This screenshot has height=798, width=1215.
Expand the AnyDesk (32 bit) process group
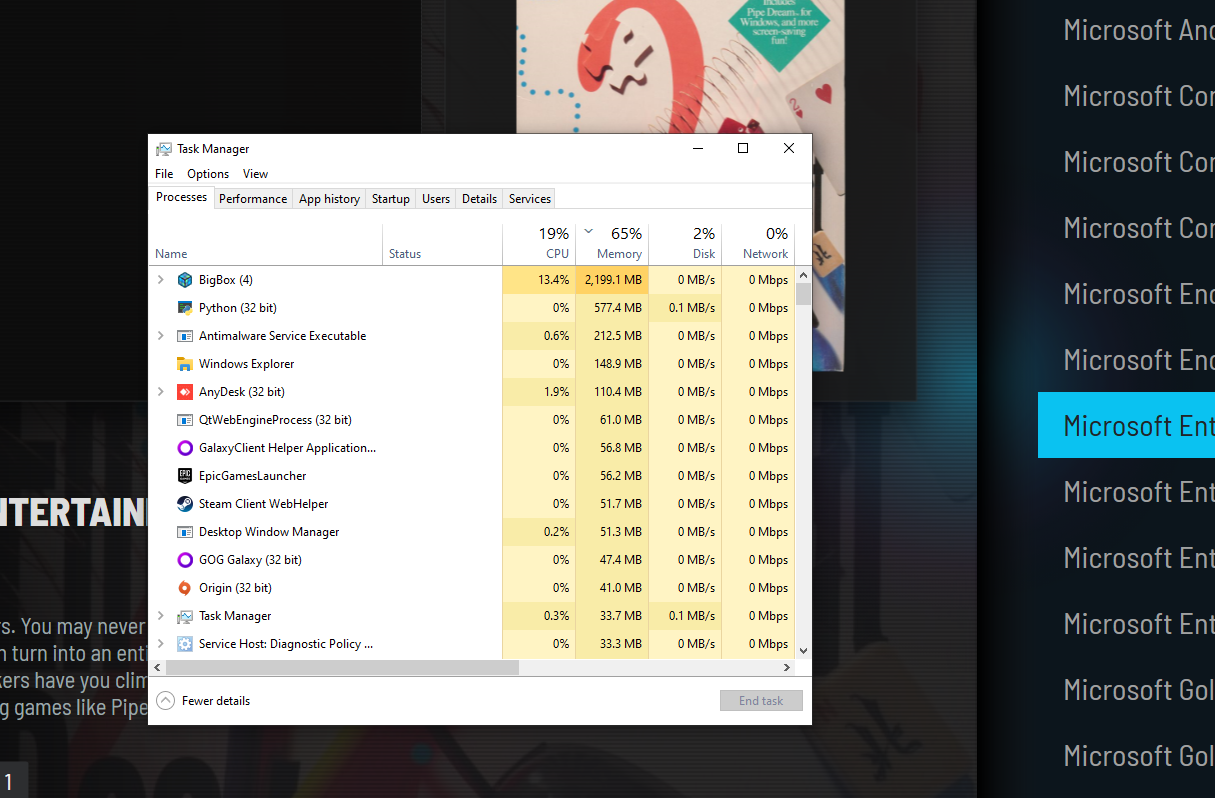(x=161, y=392)
